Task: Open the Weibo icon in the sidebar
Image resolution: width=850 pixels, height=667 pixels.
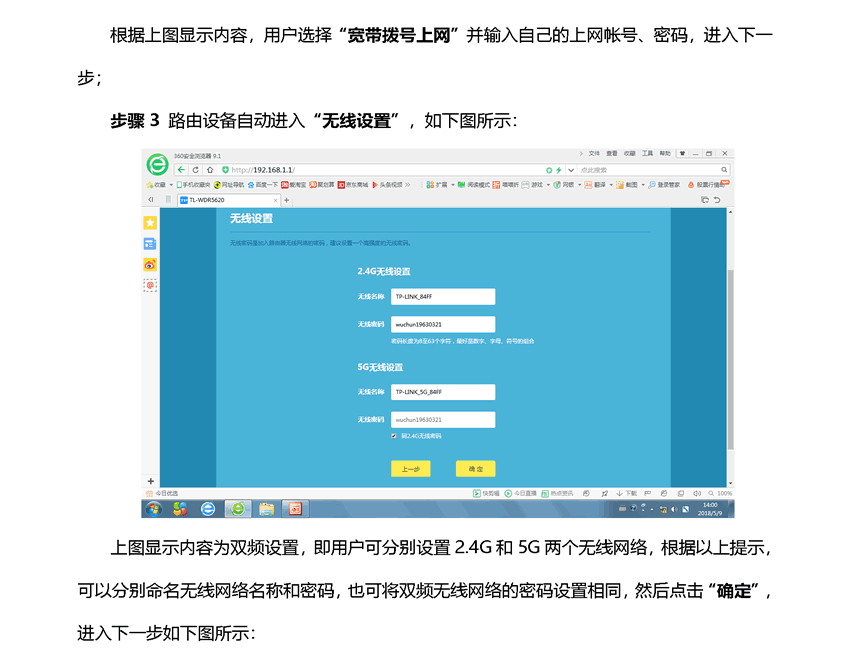Action: pyautogui.click(x=150, y=264)
